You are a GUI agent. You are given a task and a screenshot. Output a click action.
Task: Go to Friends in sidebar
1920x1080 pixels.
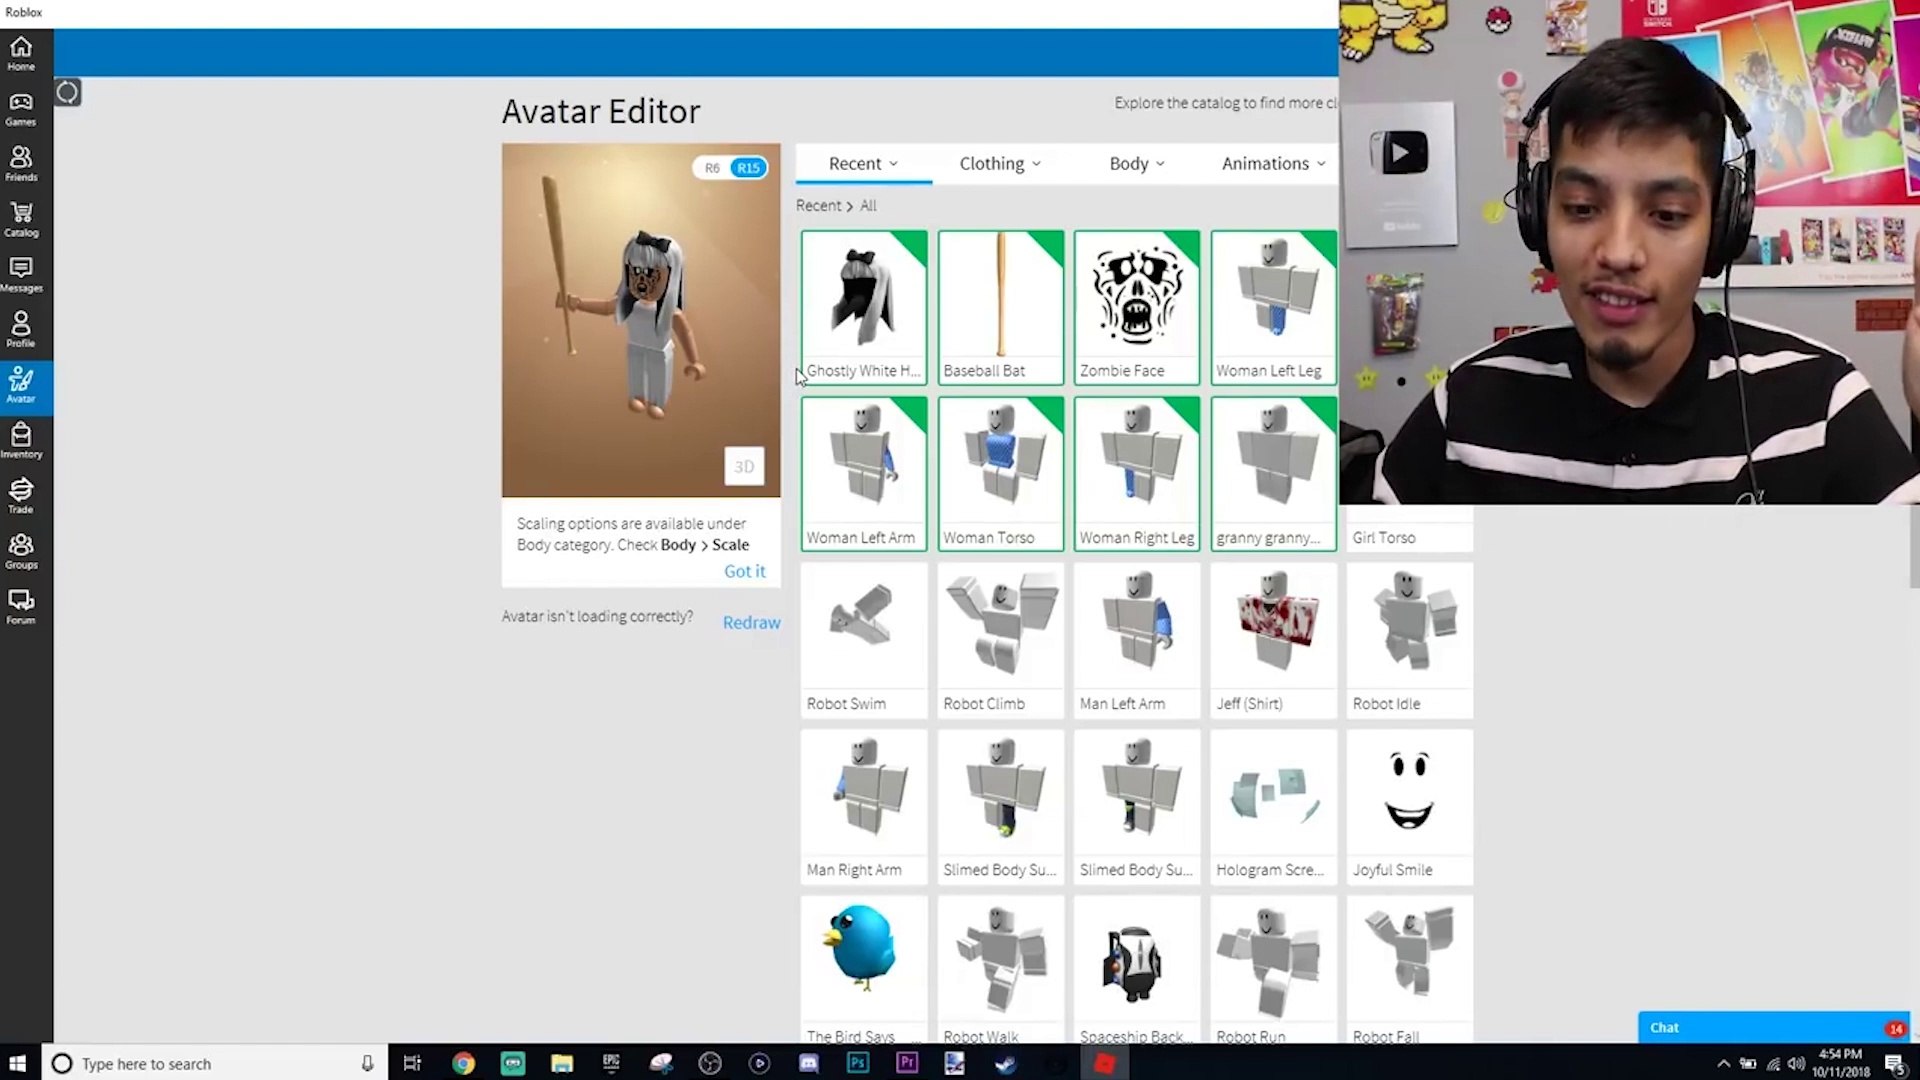[21, 164]
